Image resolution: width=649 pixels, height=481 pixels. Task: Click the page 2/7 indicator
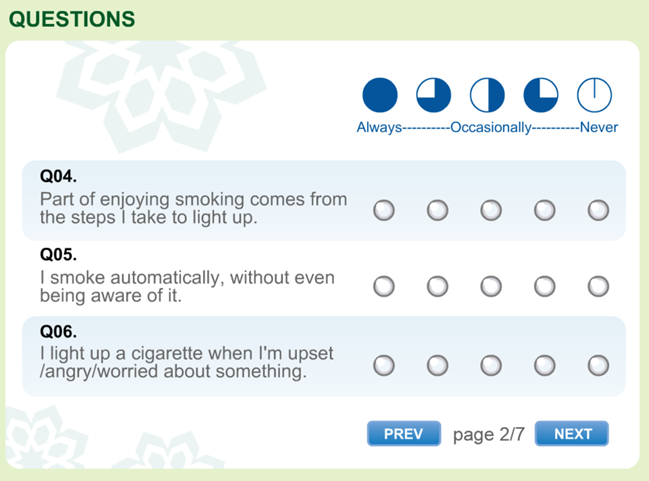[x=488, y=435]
